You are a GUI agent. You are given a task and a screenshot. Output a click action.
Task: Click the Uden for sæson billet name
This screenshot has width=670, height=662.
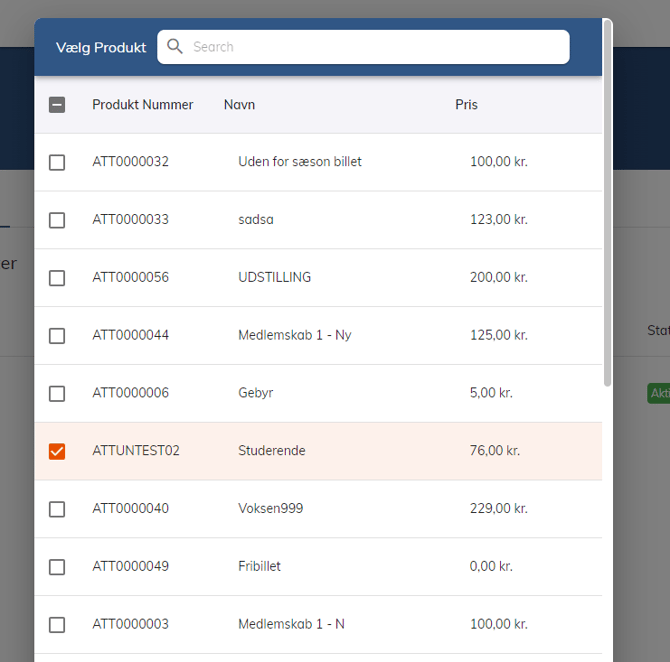(x=300, y=162)
